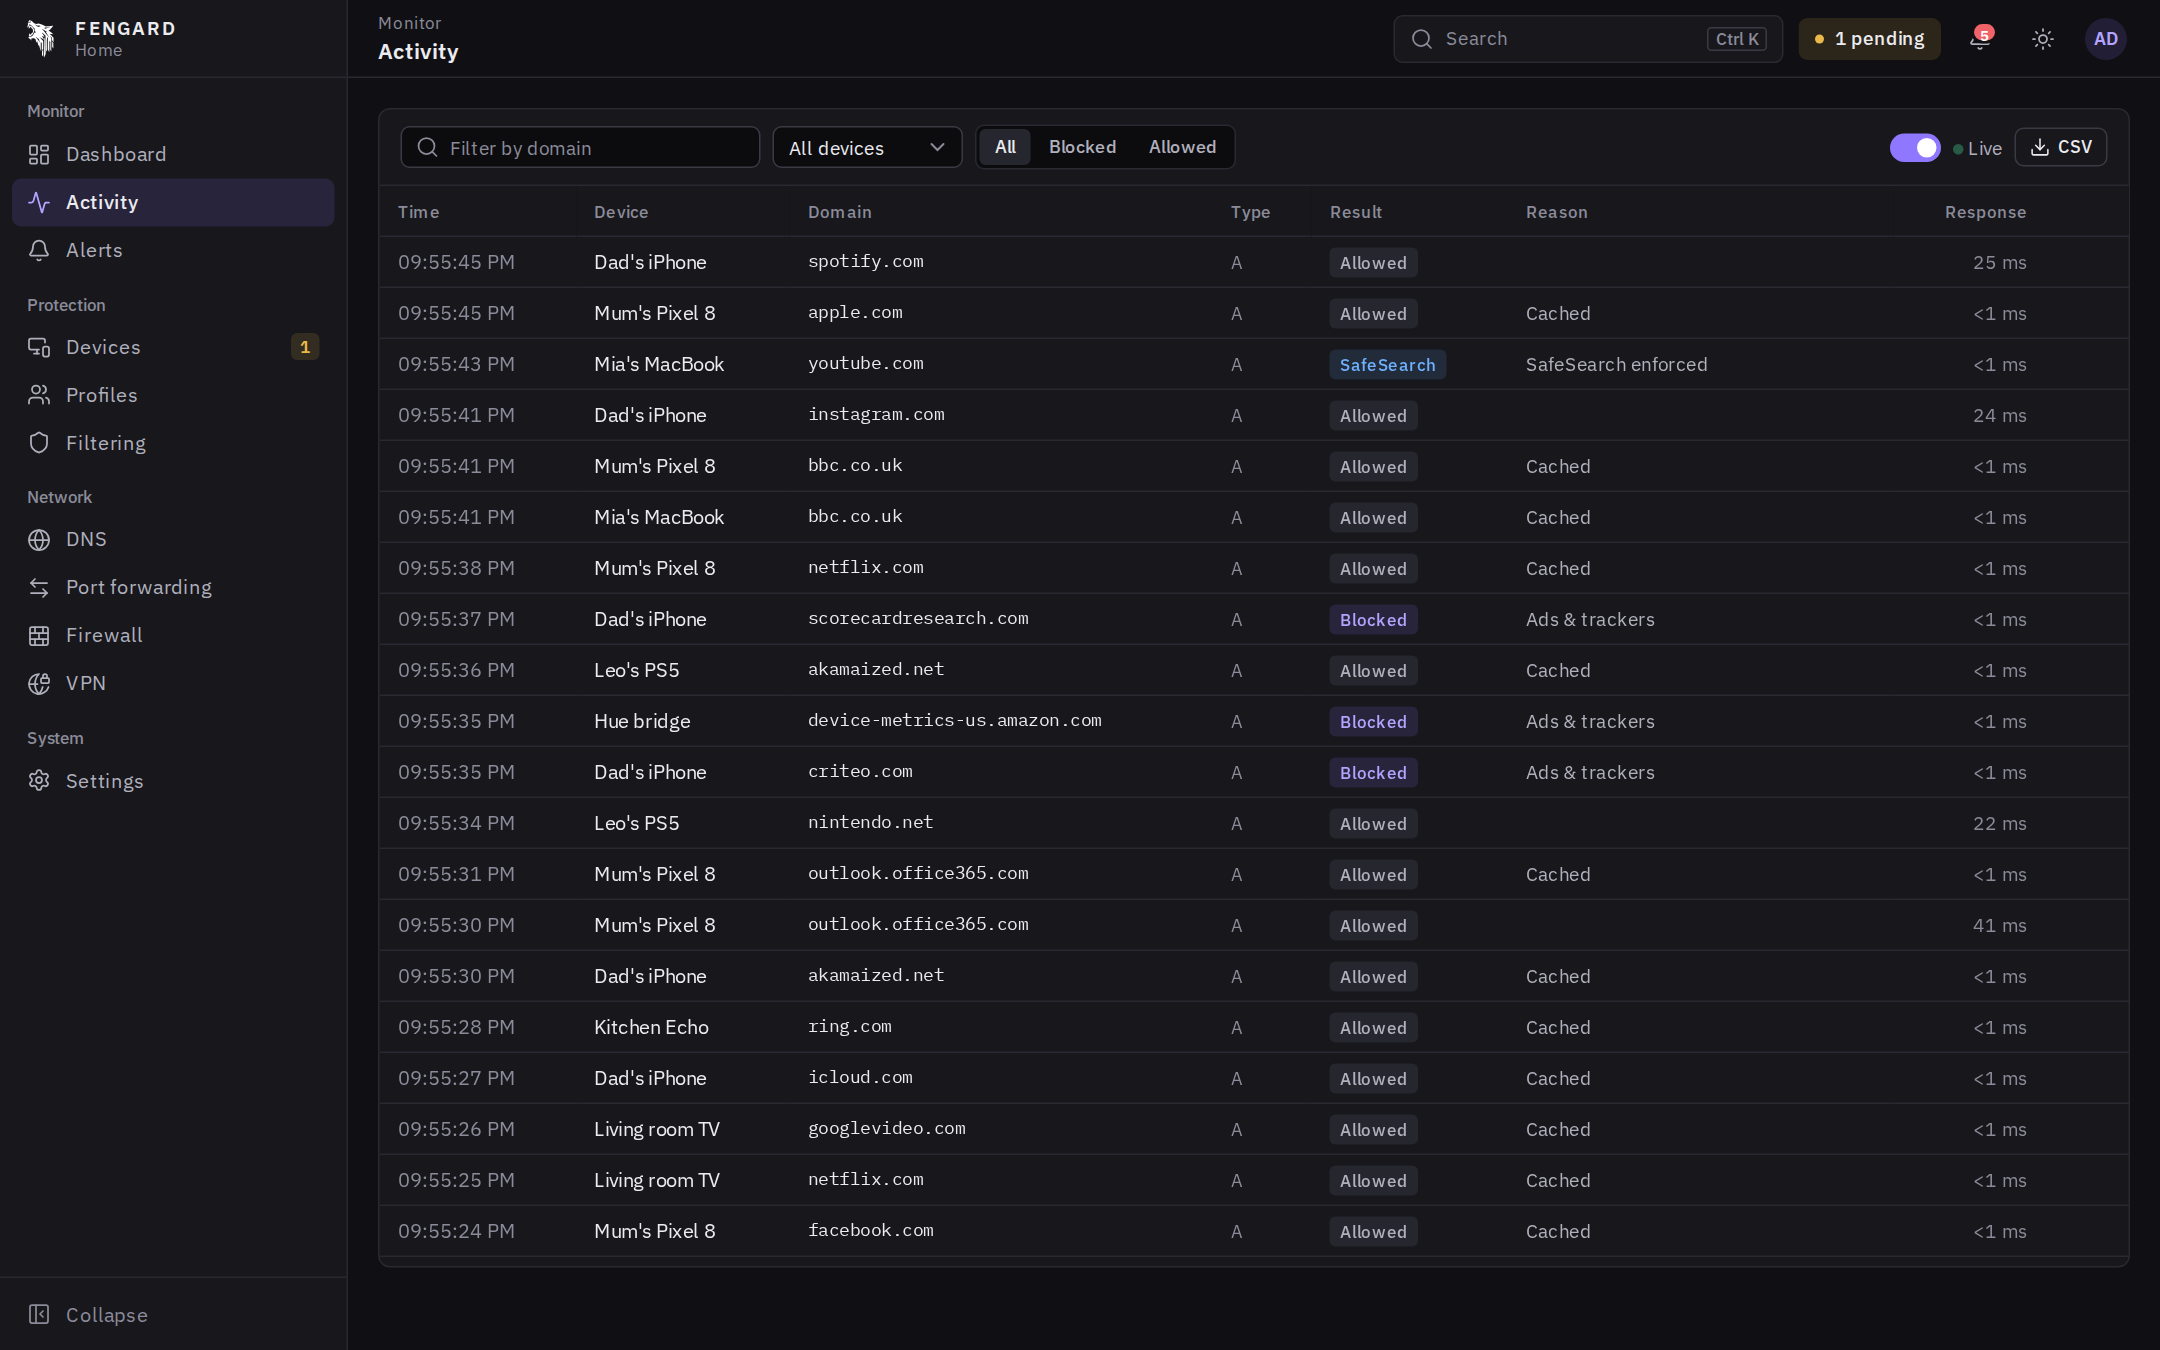Click the criteo.com domain cell
2160x1350 pixels.
[x=860, y=772]
